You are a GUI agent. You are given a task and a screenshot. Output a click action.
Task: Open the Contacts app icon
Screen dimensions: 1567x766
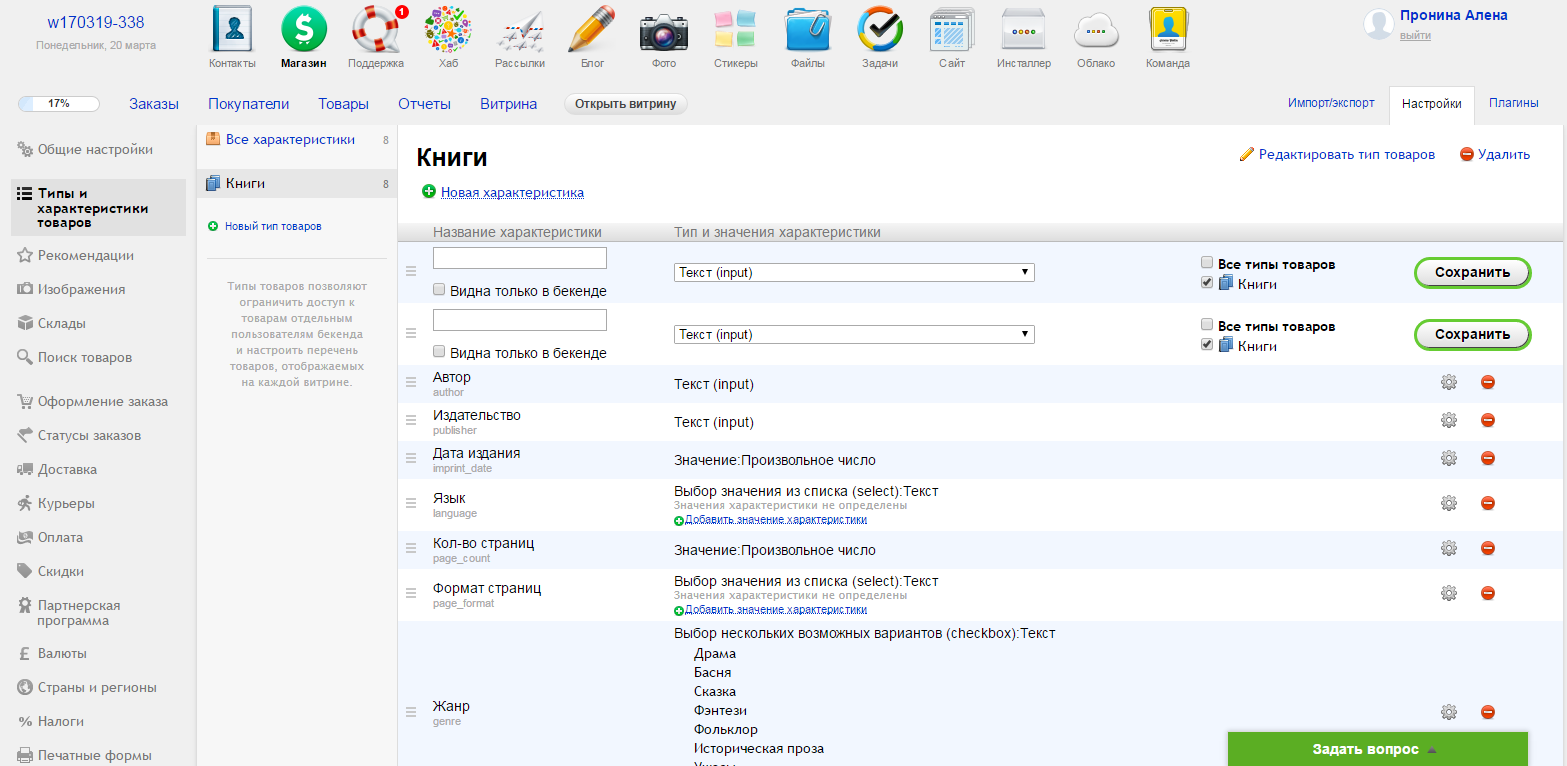coord(232,30)
